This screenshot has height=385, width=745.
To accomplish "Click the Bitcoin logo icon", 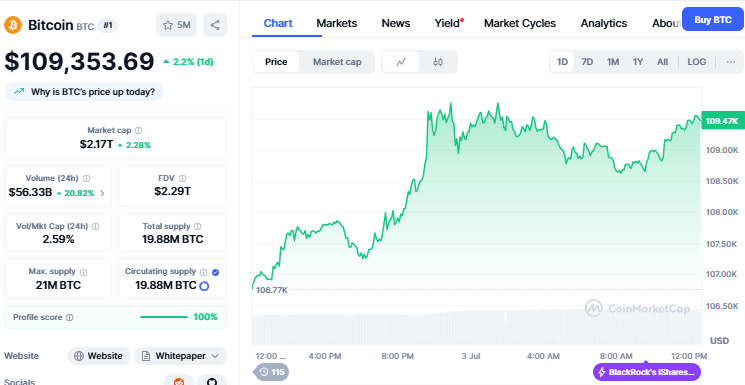I will (x=13, y=25).
